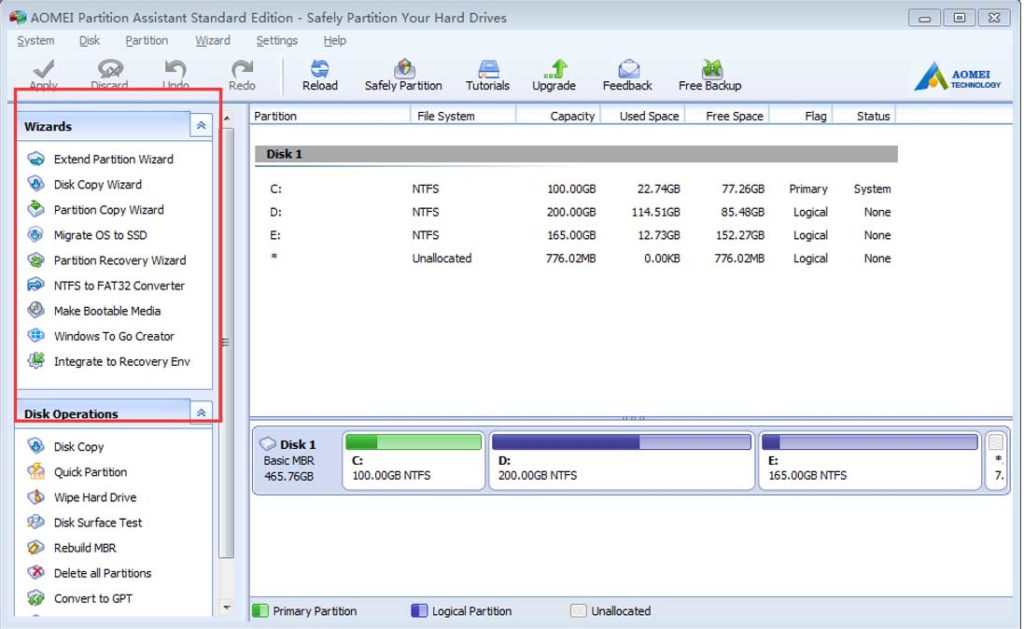Image resolution: width=1024 pixels, height=629 pixels.
Task: Select the E: 165.00GB NTFS disk map block
Action: coord(870,460)
